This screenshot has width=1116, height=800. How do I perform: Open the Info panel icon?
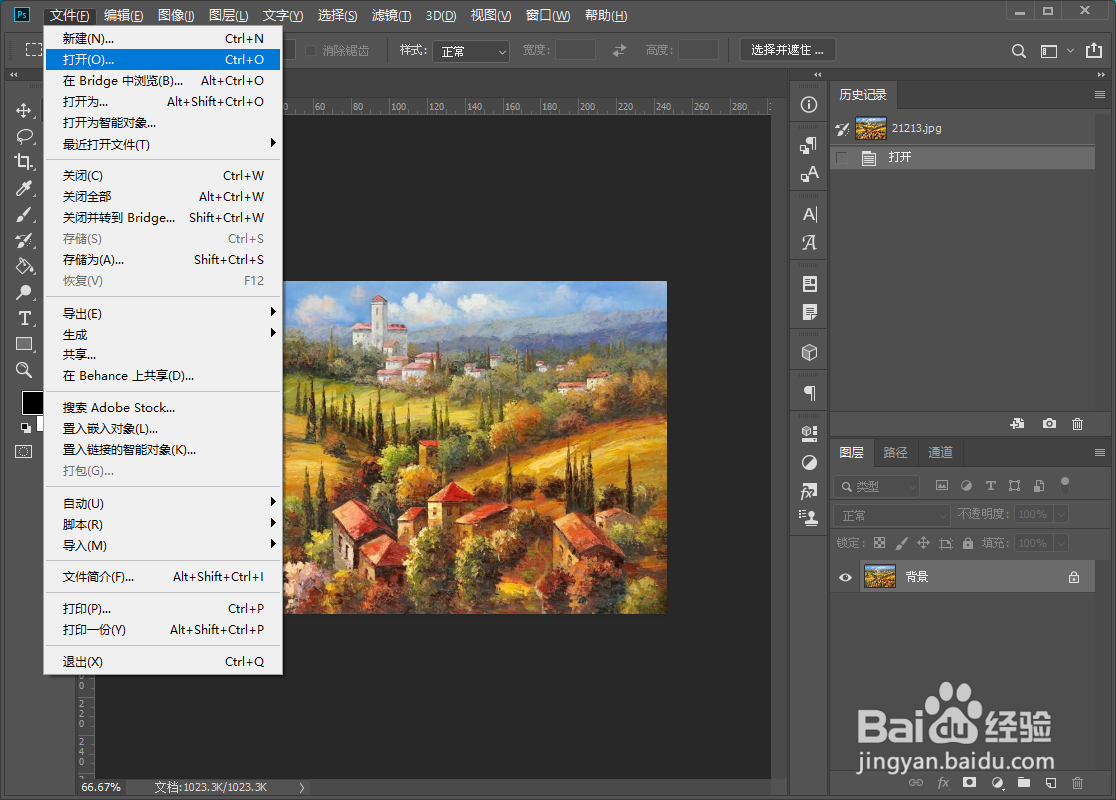pyautogui.click(x=809, y=105)
